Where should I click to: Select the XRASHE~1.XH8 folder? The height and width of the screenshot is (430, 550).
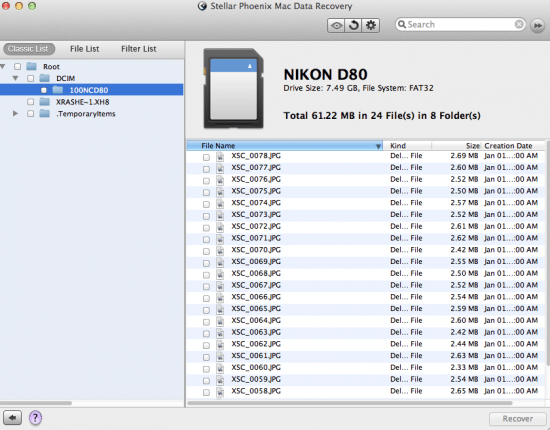coord(82,102)
